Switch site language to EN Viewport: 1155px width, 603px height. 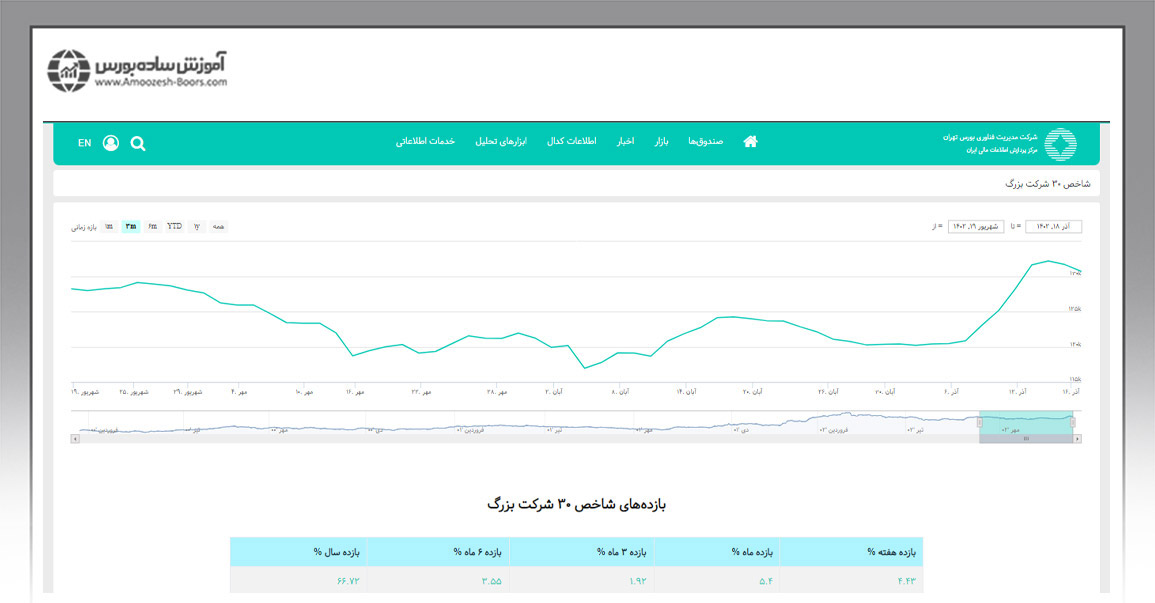click(84, 143)
